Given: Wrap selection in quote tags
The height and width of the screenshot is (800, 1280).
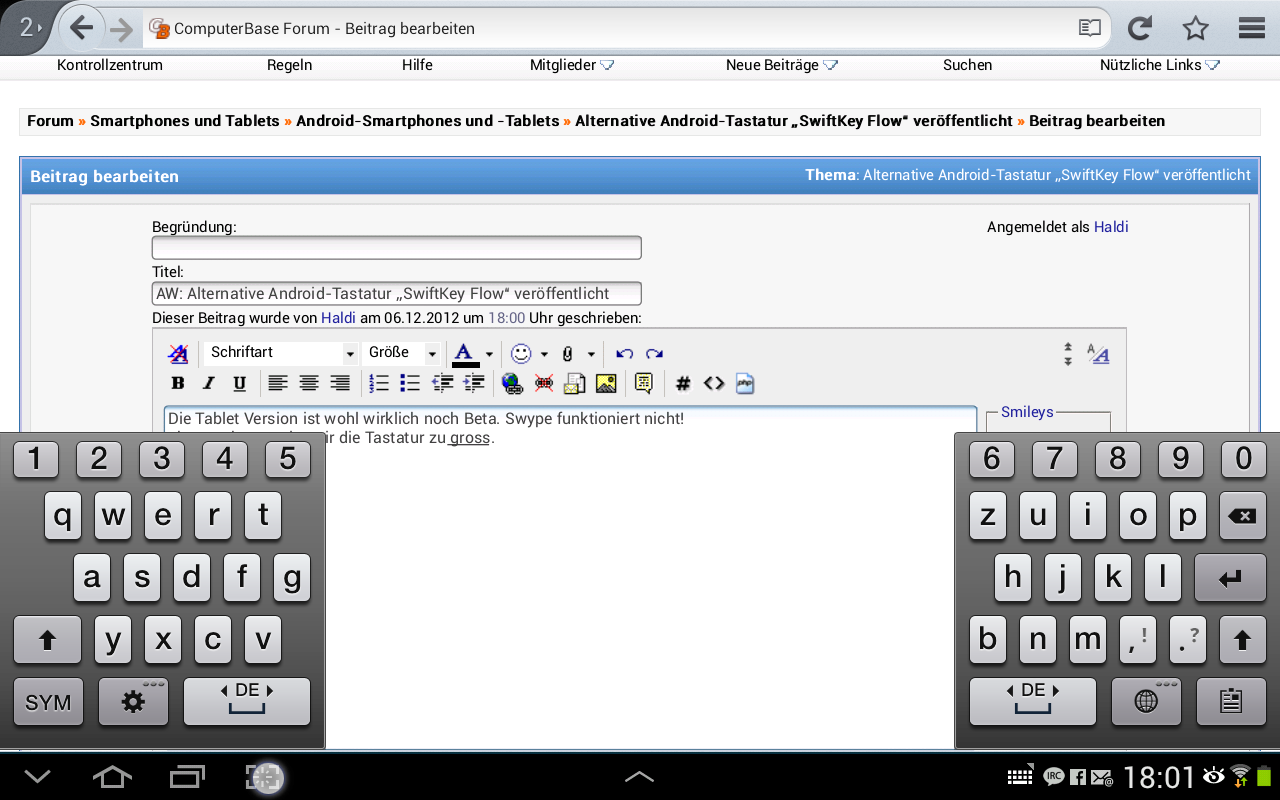Looking at the screenshot, I should (x=644, y=383).
